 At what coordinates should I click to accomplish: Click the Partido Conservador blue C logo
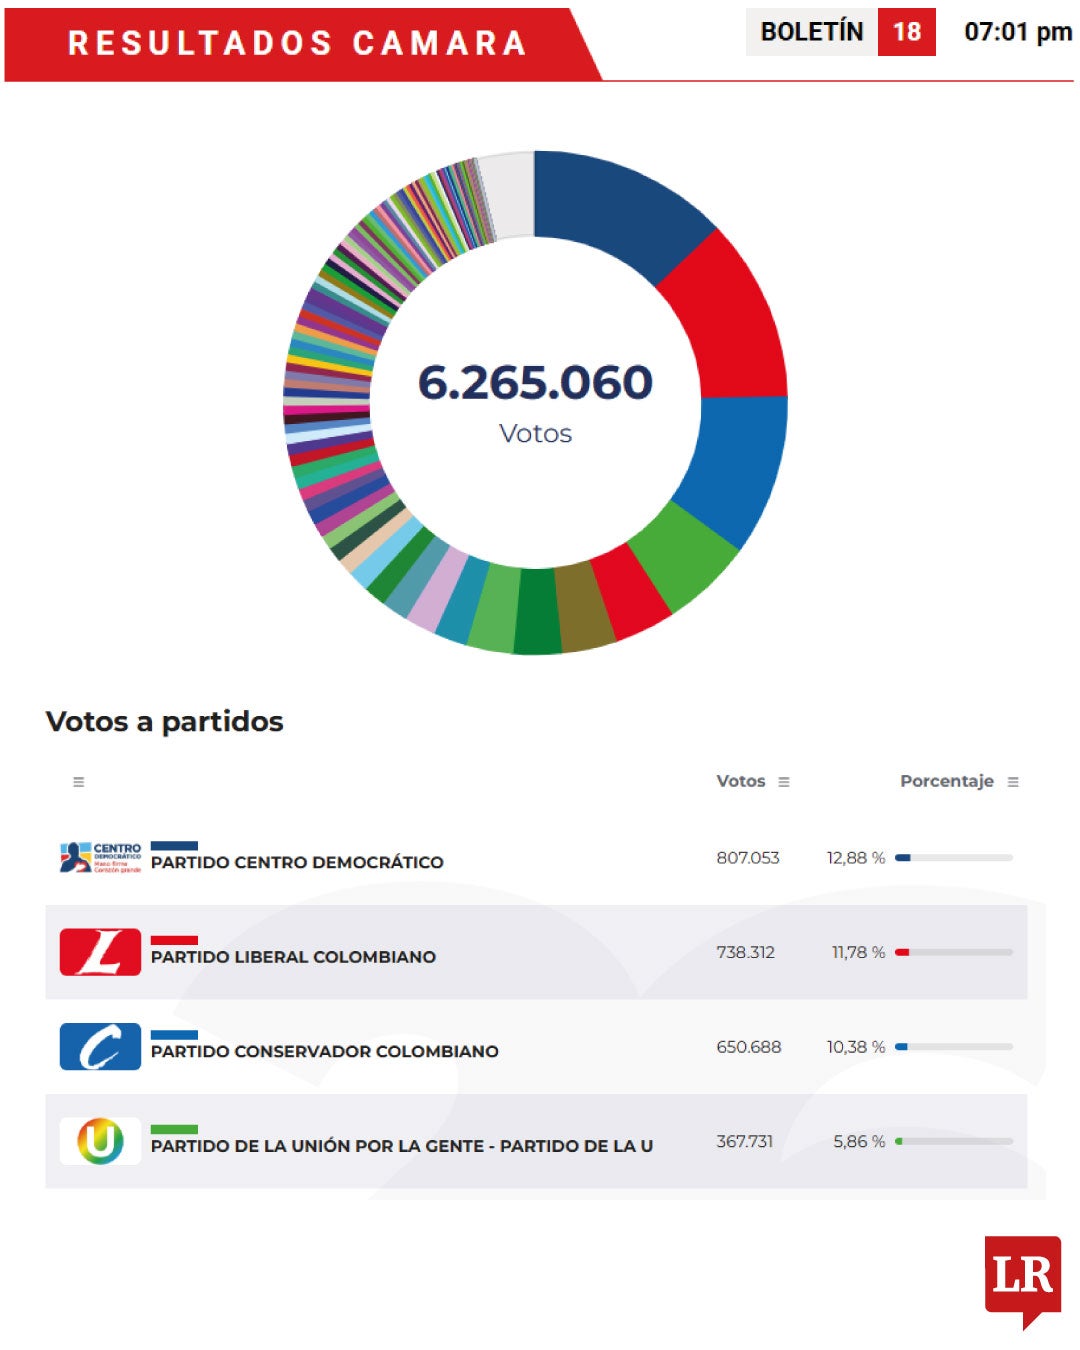pos(100,1047)
